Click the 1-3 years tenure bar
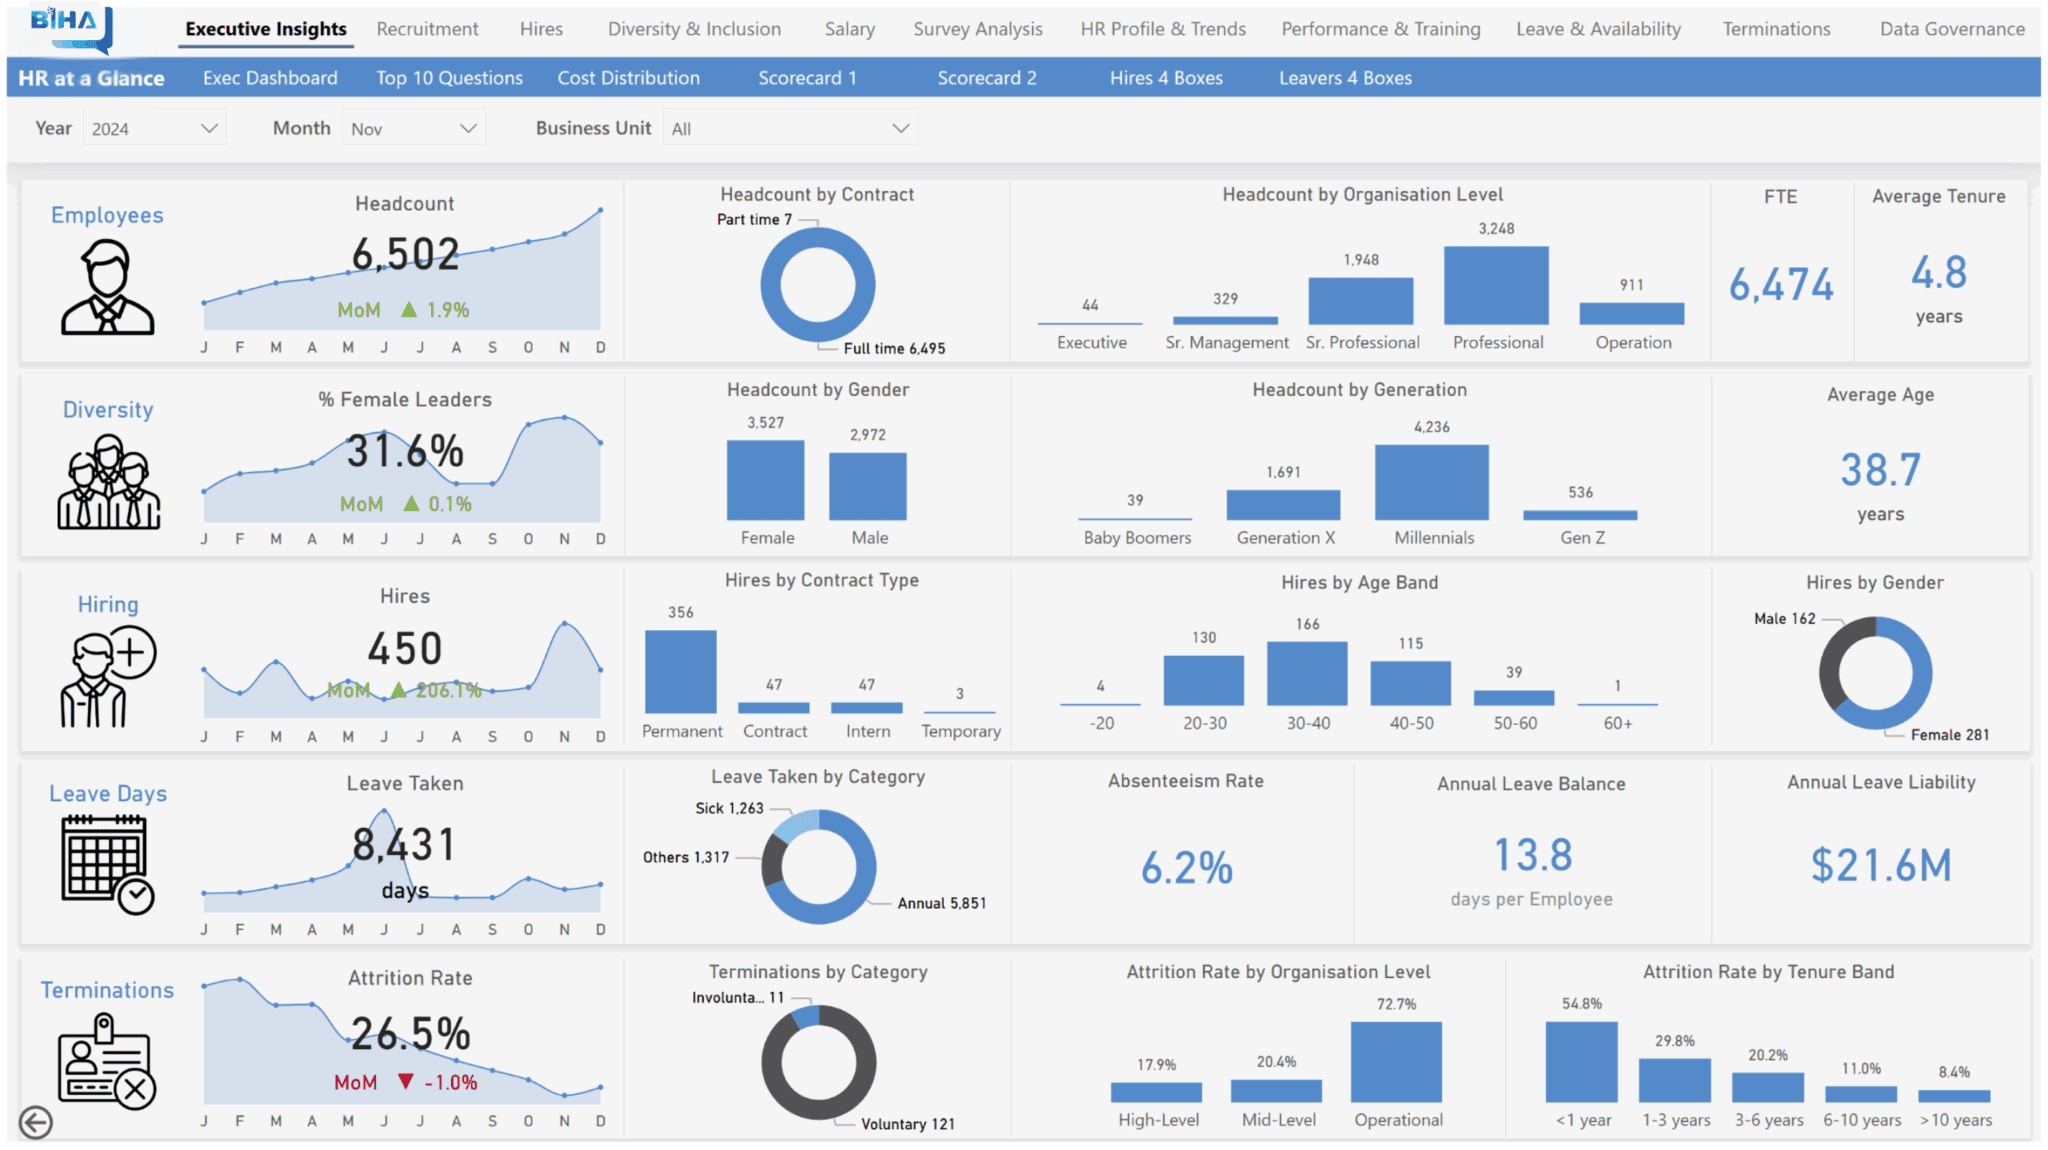 point(1674,1080)
